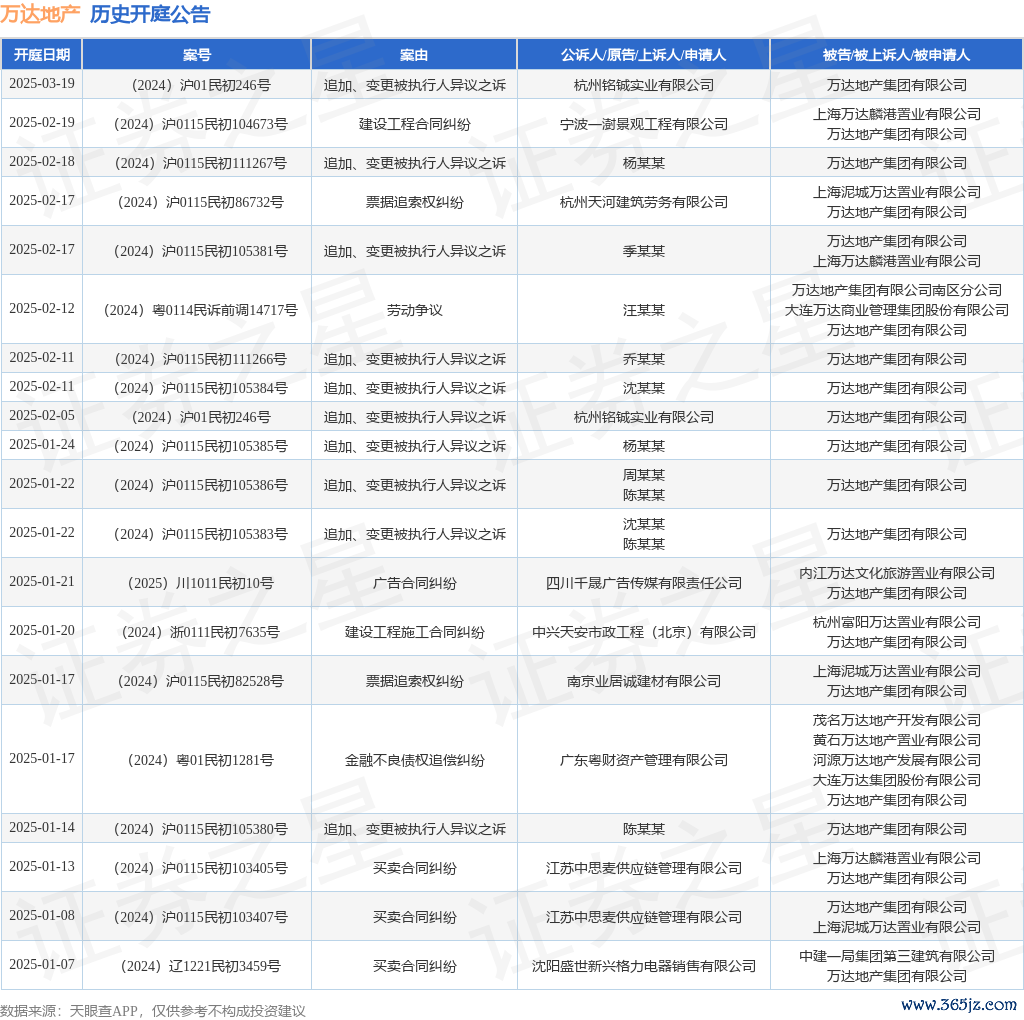
Task: Click the 广告合同纠纷 cause cell
Action: pyautogui.click(x=414, y=583)
